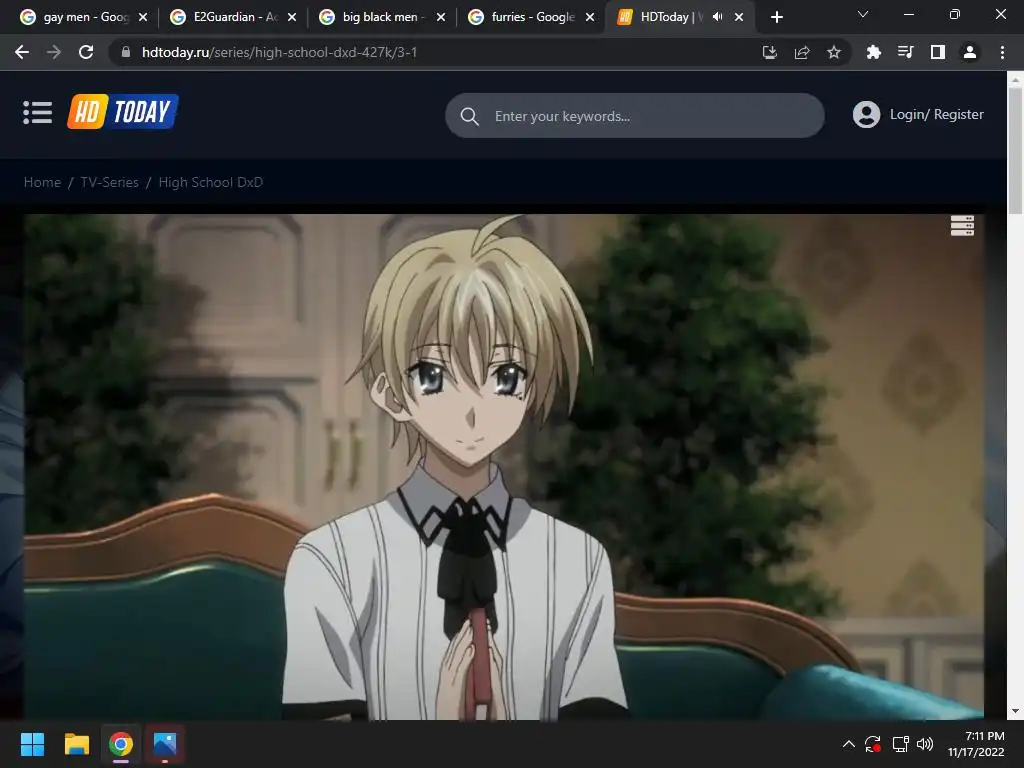Image resolution: width=1024 pixels, height=768 pixels.
Task: Open the HDToday hamburger menu
Action: 37,112
